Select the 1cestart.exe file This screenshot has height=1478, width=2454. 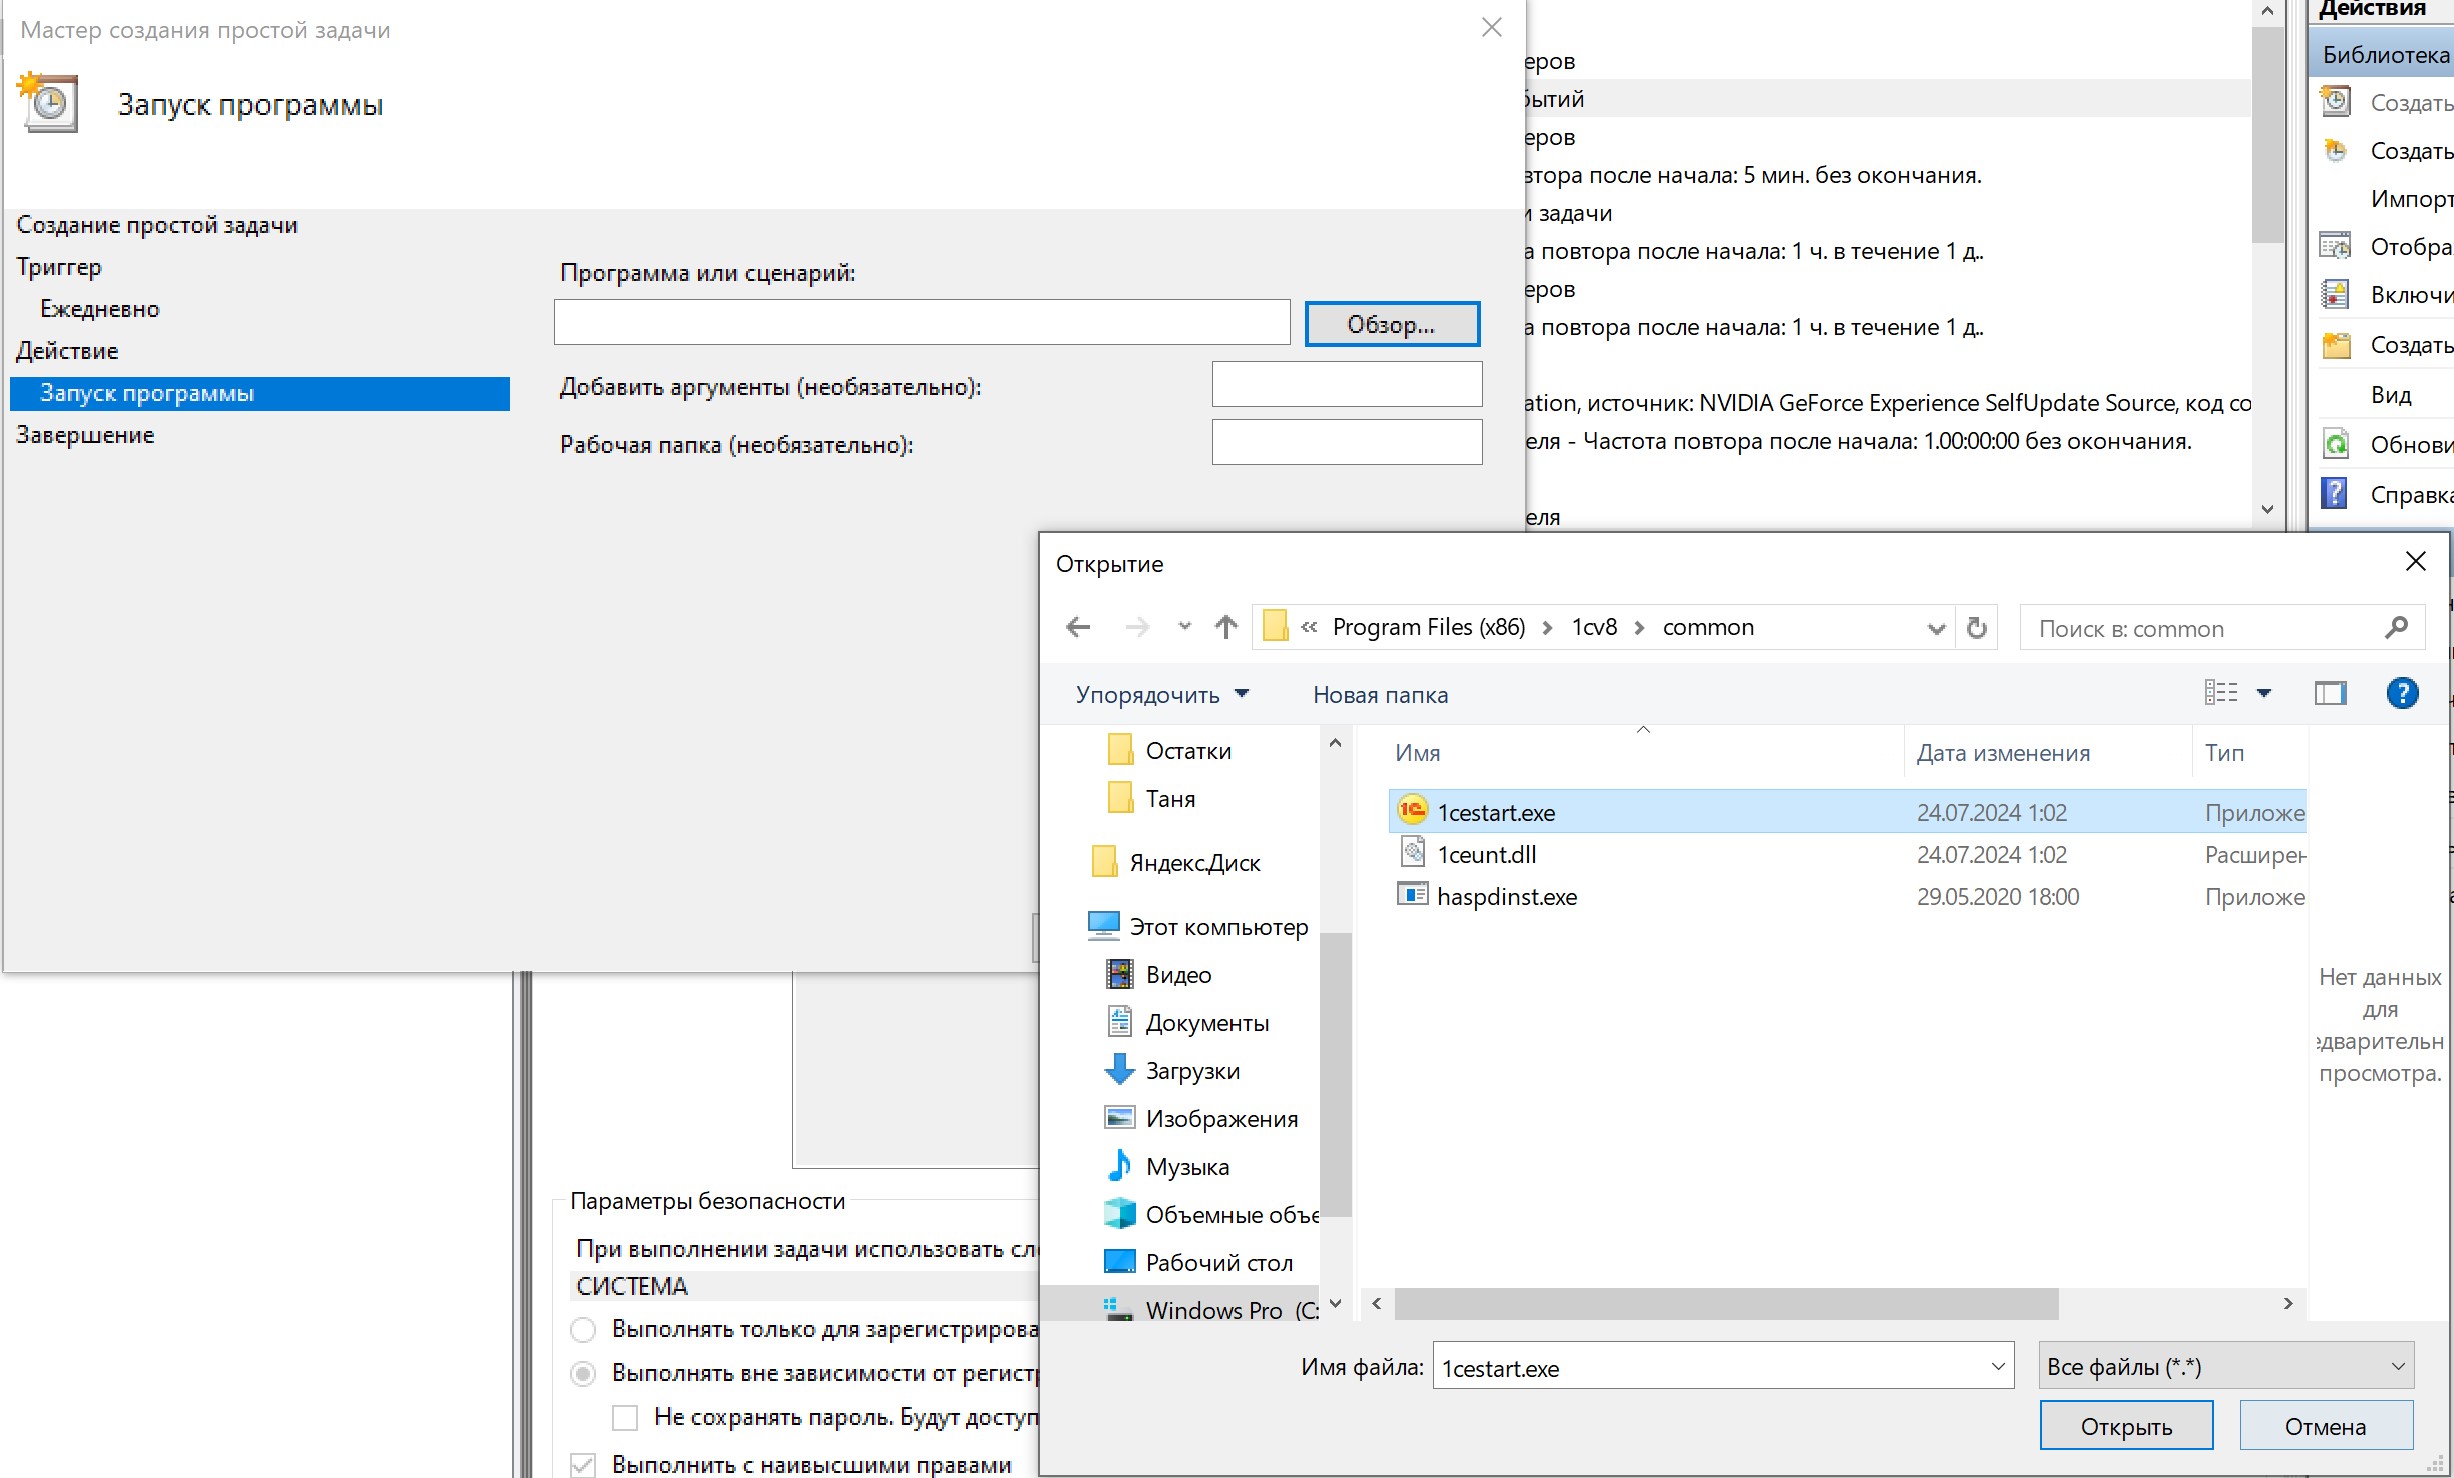1496,812
